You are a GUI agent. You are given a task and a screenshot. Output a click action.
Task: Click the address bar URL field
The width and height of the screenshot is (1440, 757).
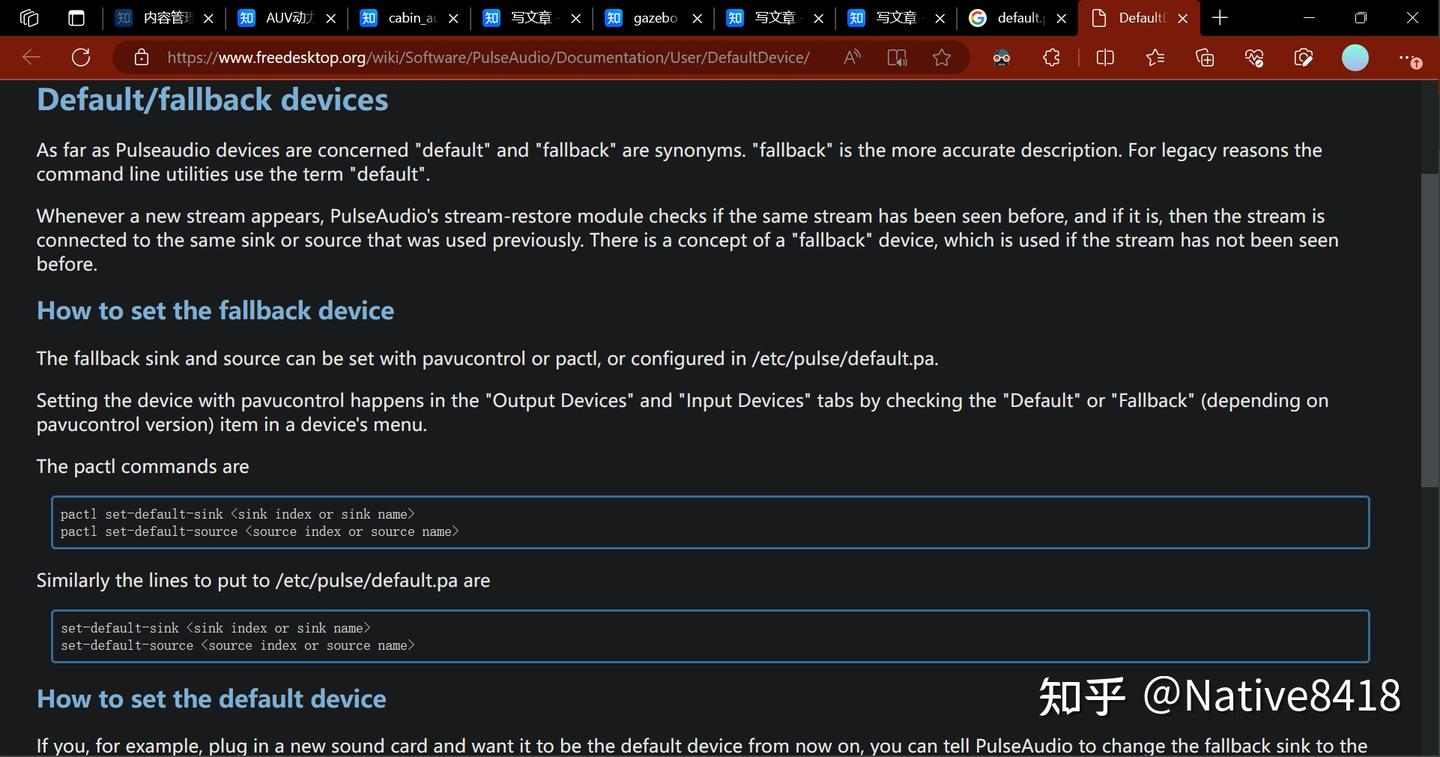[488, 57]
